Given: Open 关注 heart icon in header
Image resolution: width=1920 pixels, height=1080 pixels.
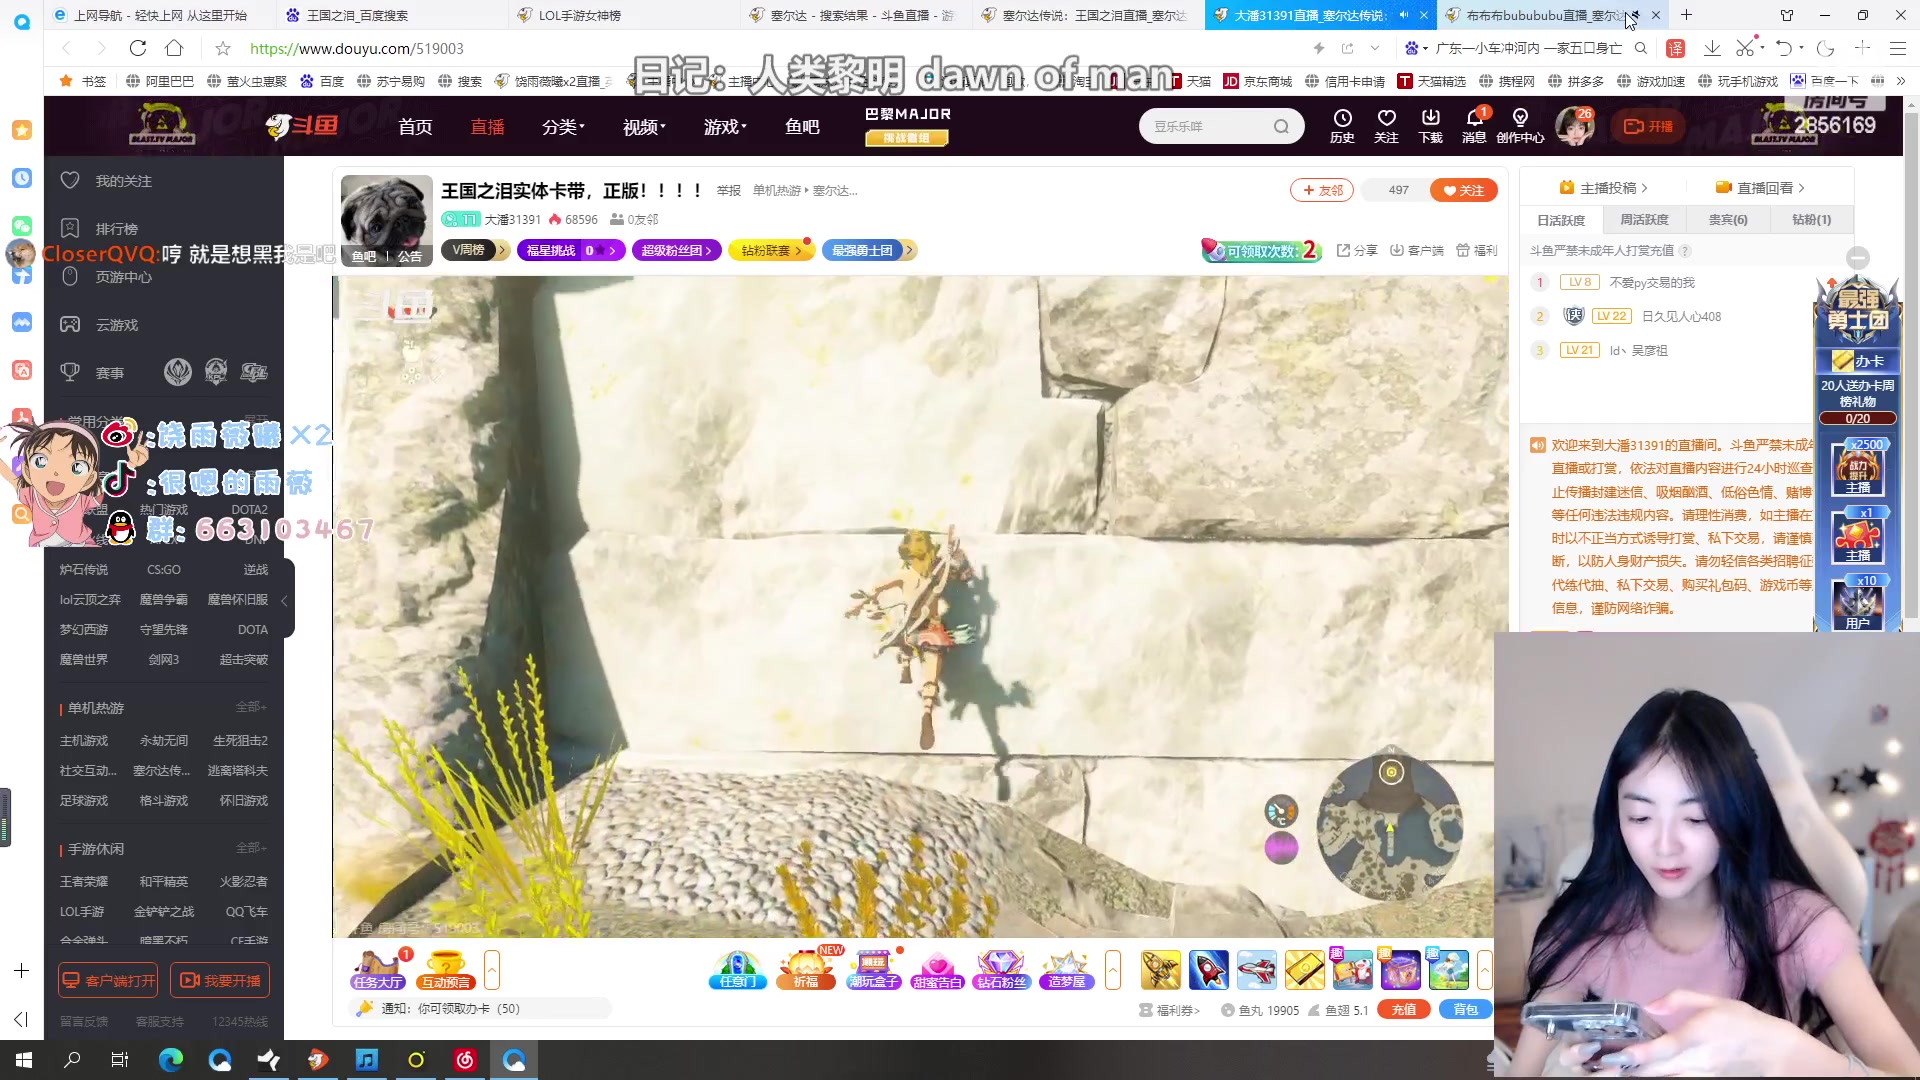Looking at the screenshot, I should (x=1386, y=126).
